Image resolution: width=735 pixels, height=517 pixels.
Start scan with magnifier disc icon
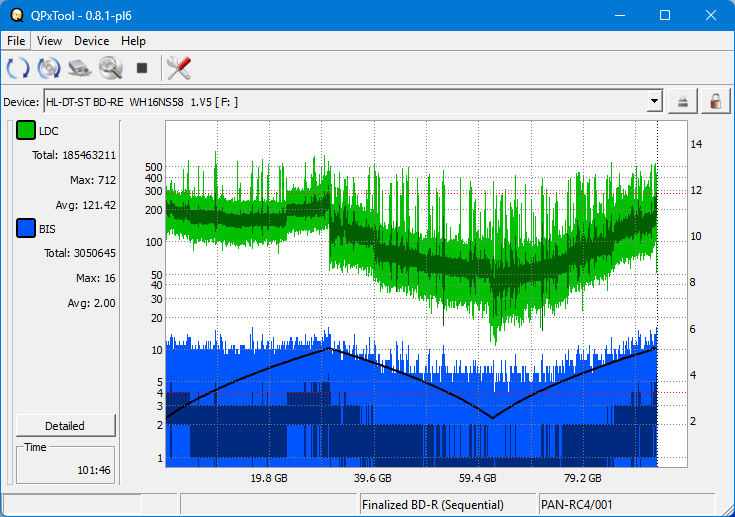111,68
